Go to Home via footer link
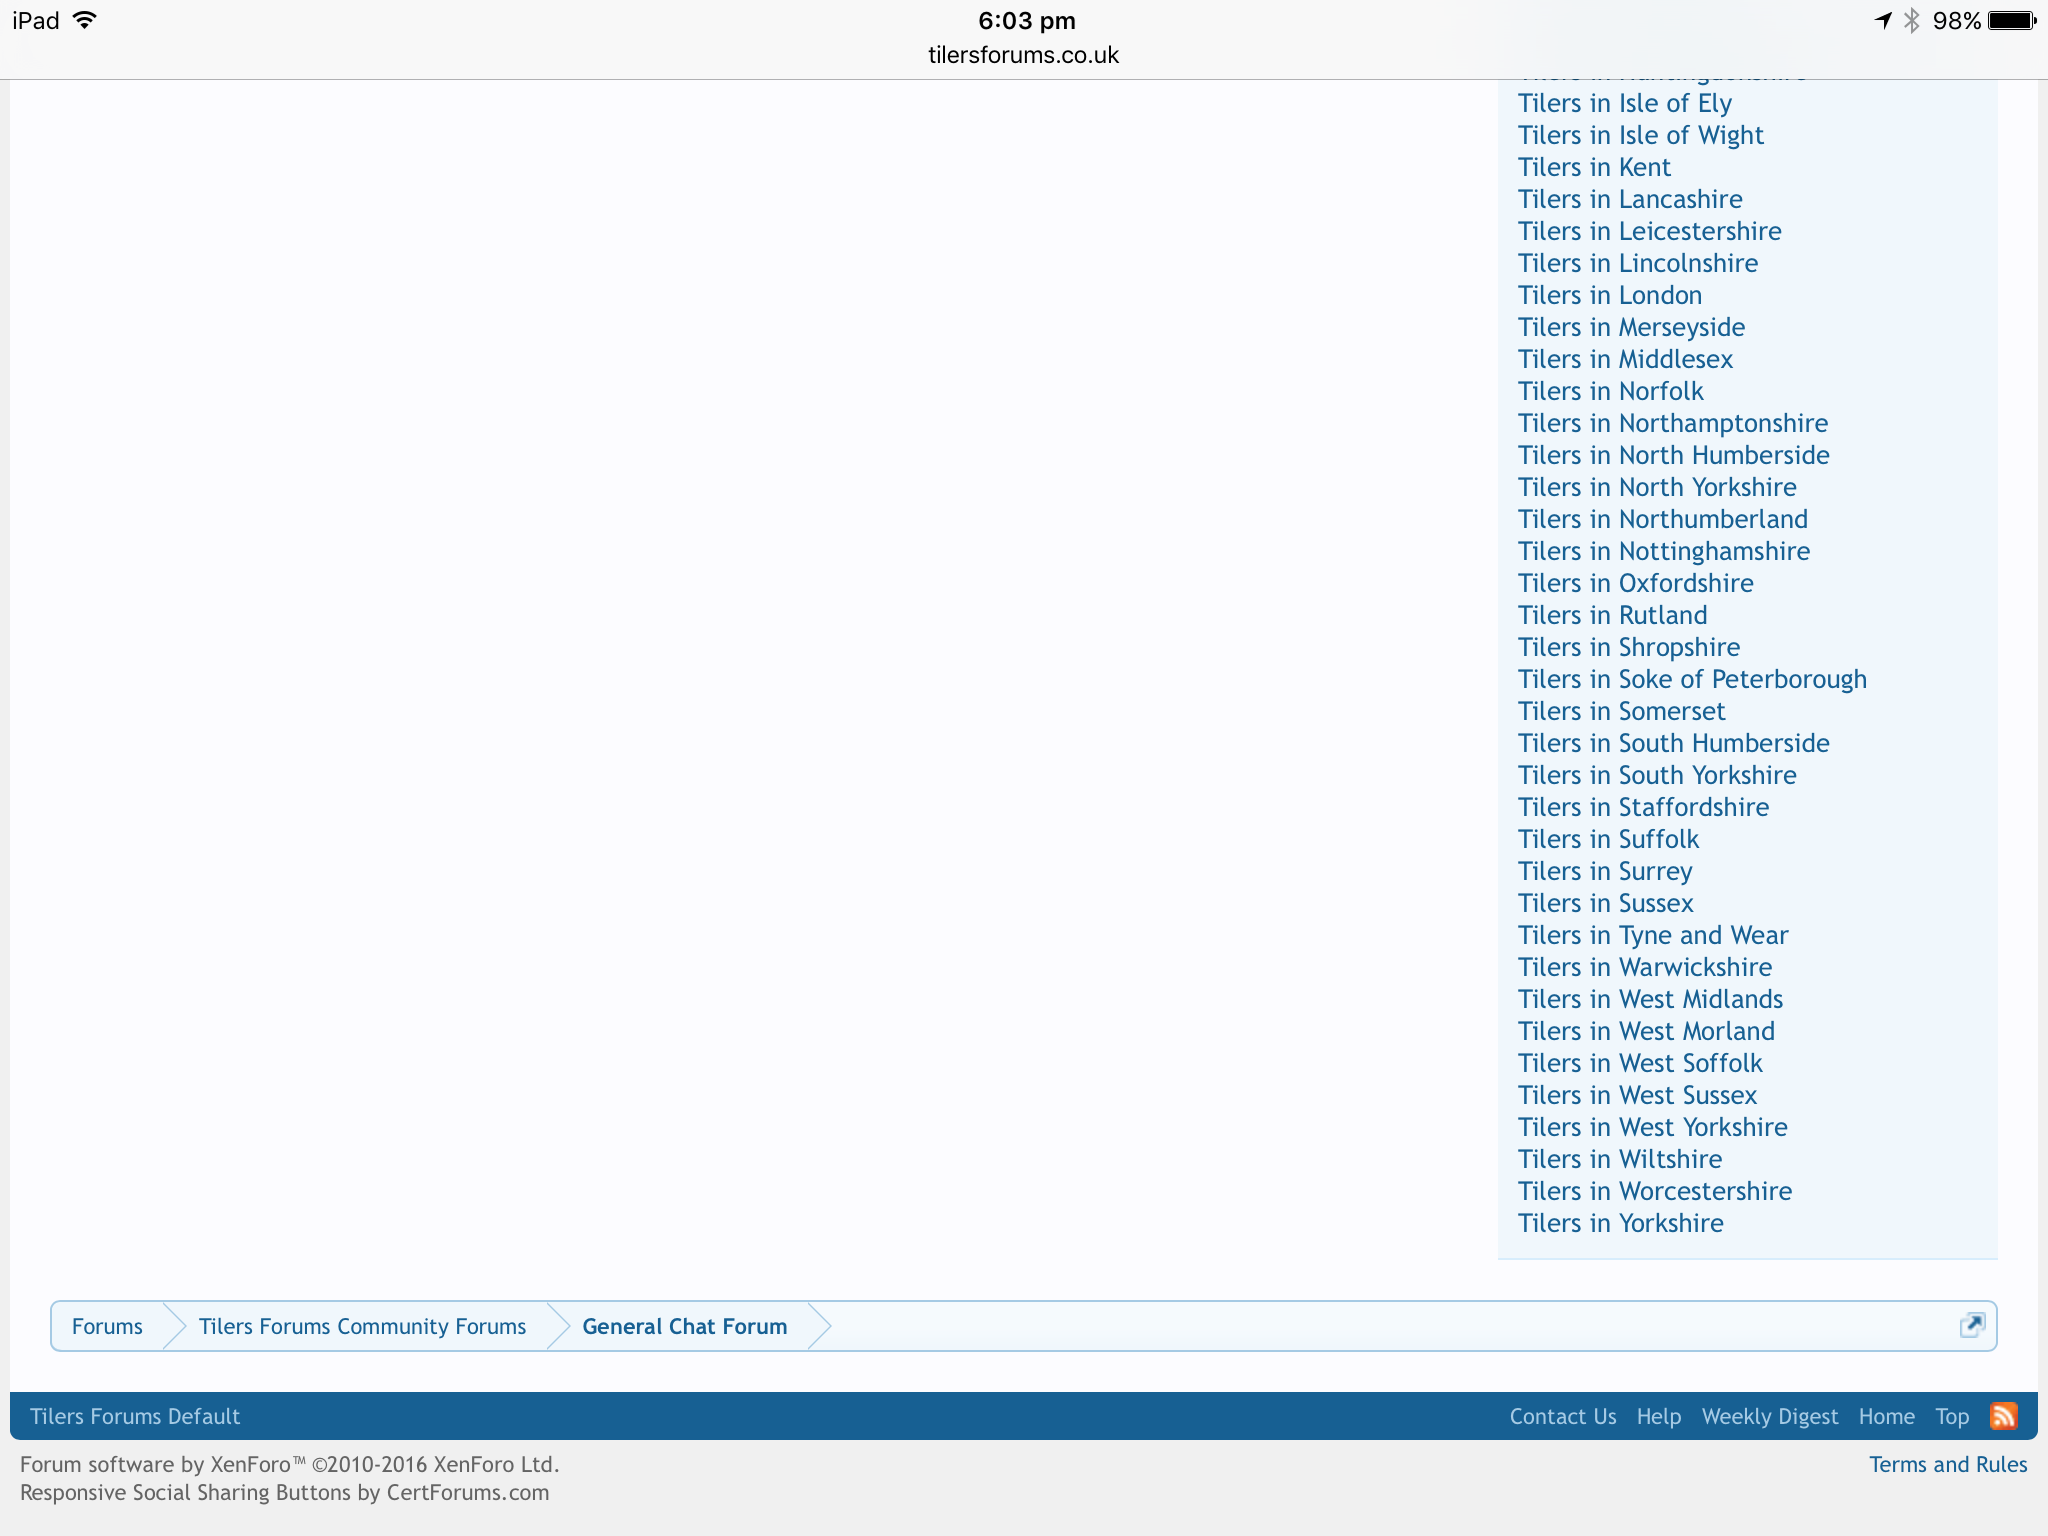2048x1536 pixels. point(1887,1416)
